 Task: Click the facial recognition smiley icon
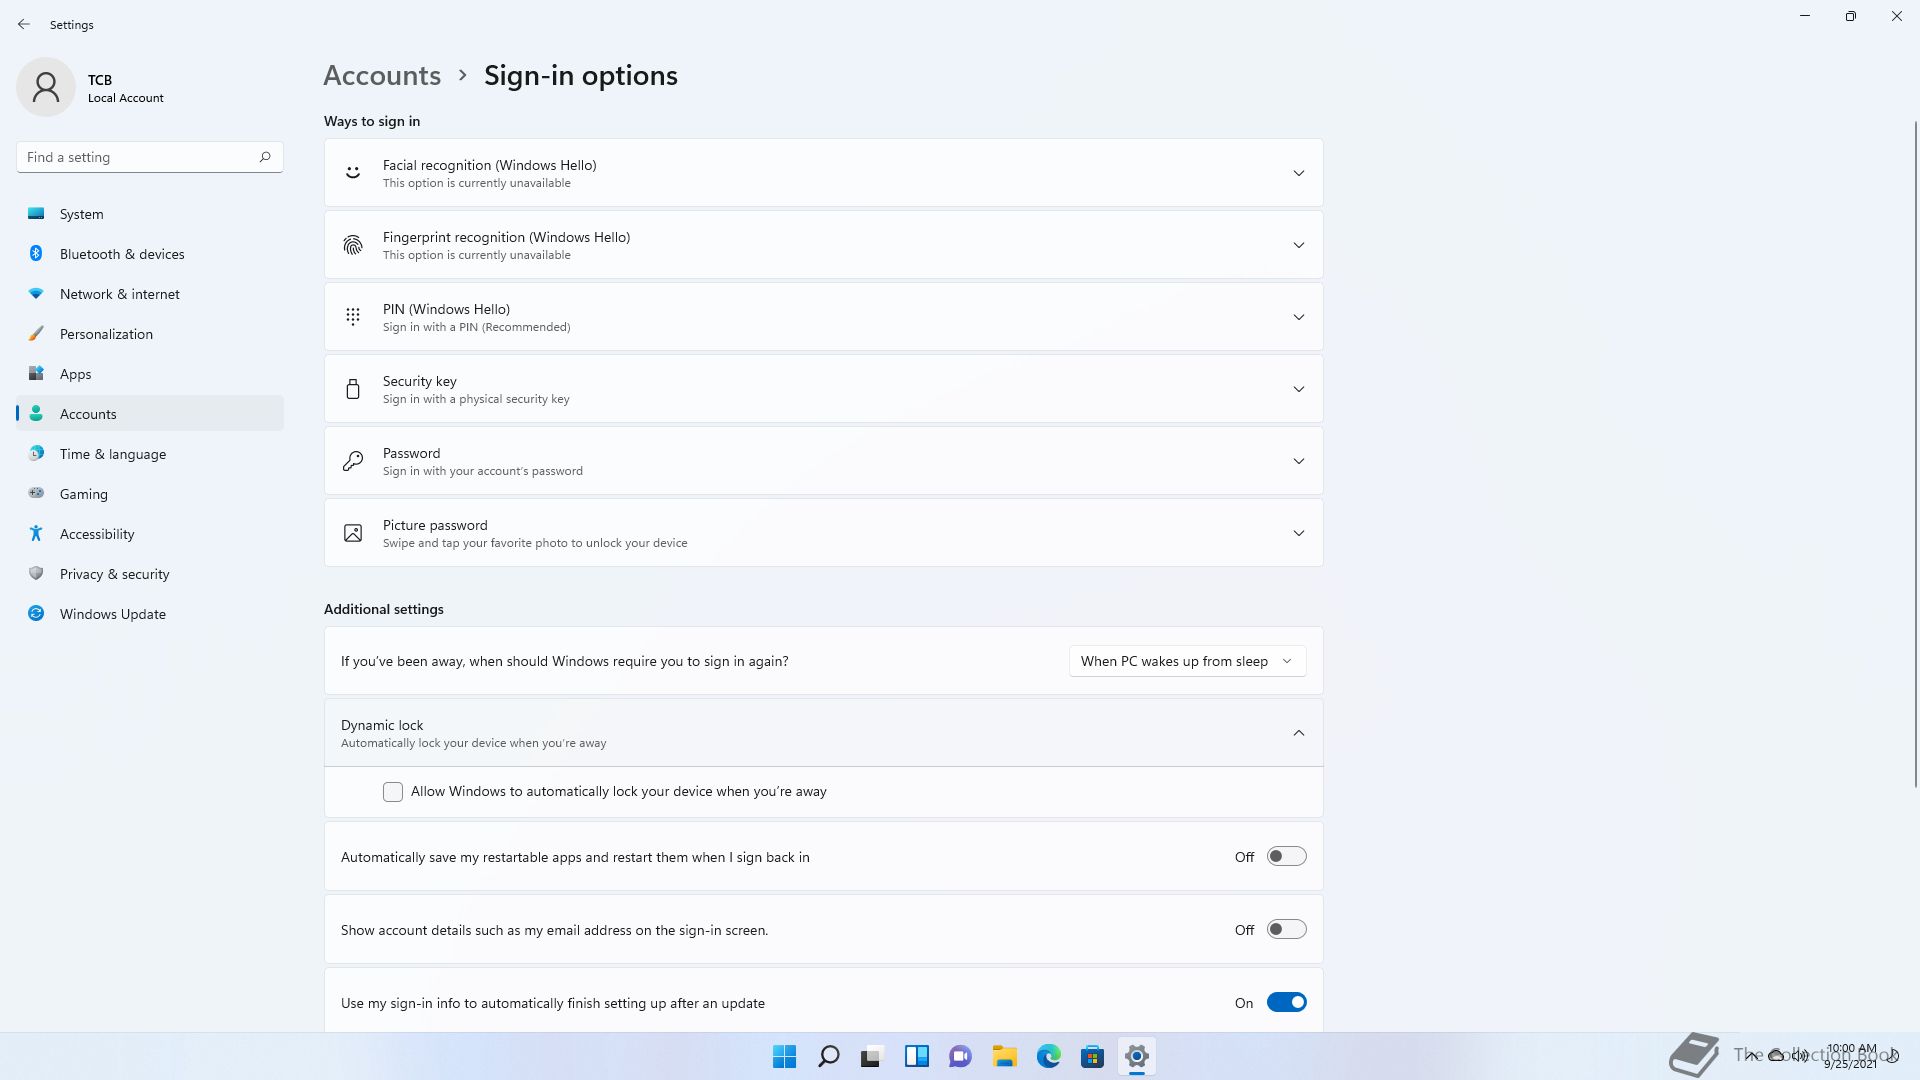click(x=353, y=172)
